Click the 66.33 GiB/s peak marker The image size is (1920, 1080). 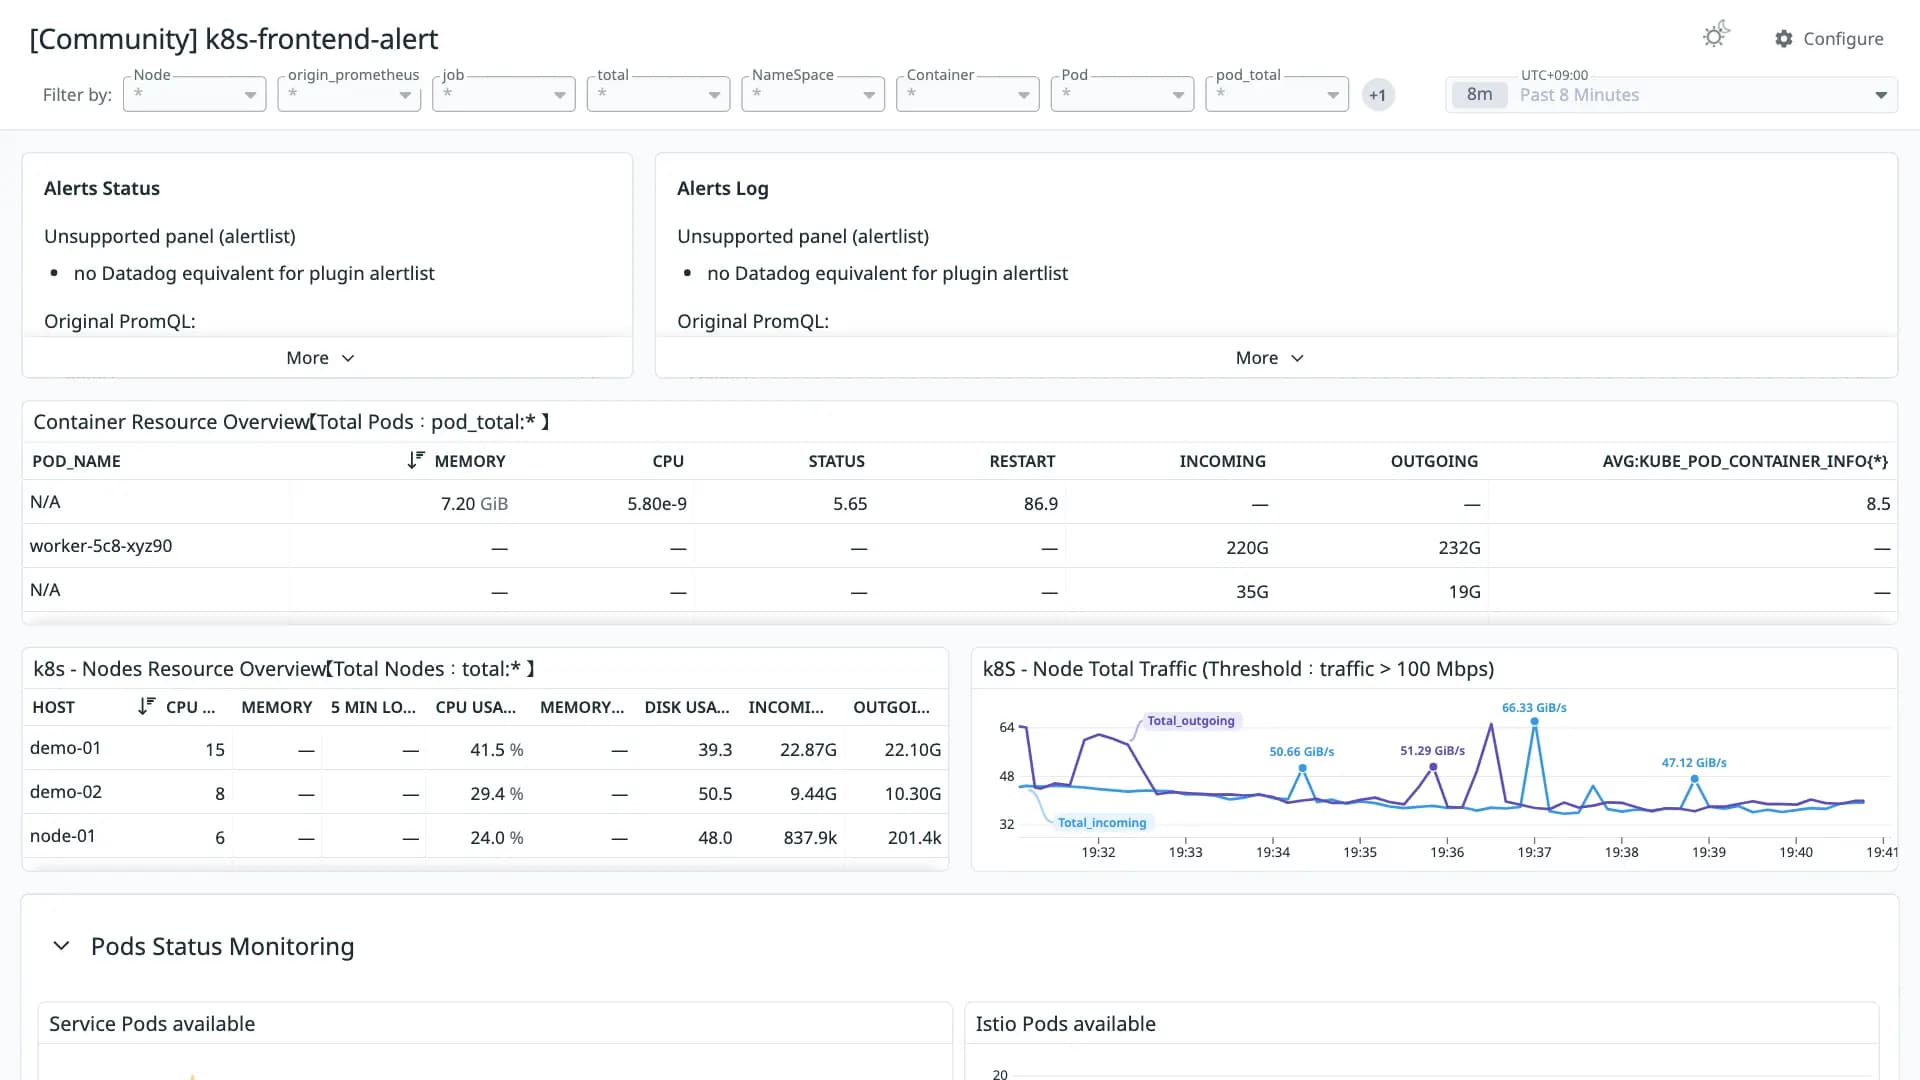click(1534, 721)
